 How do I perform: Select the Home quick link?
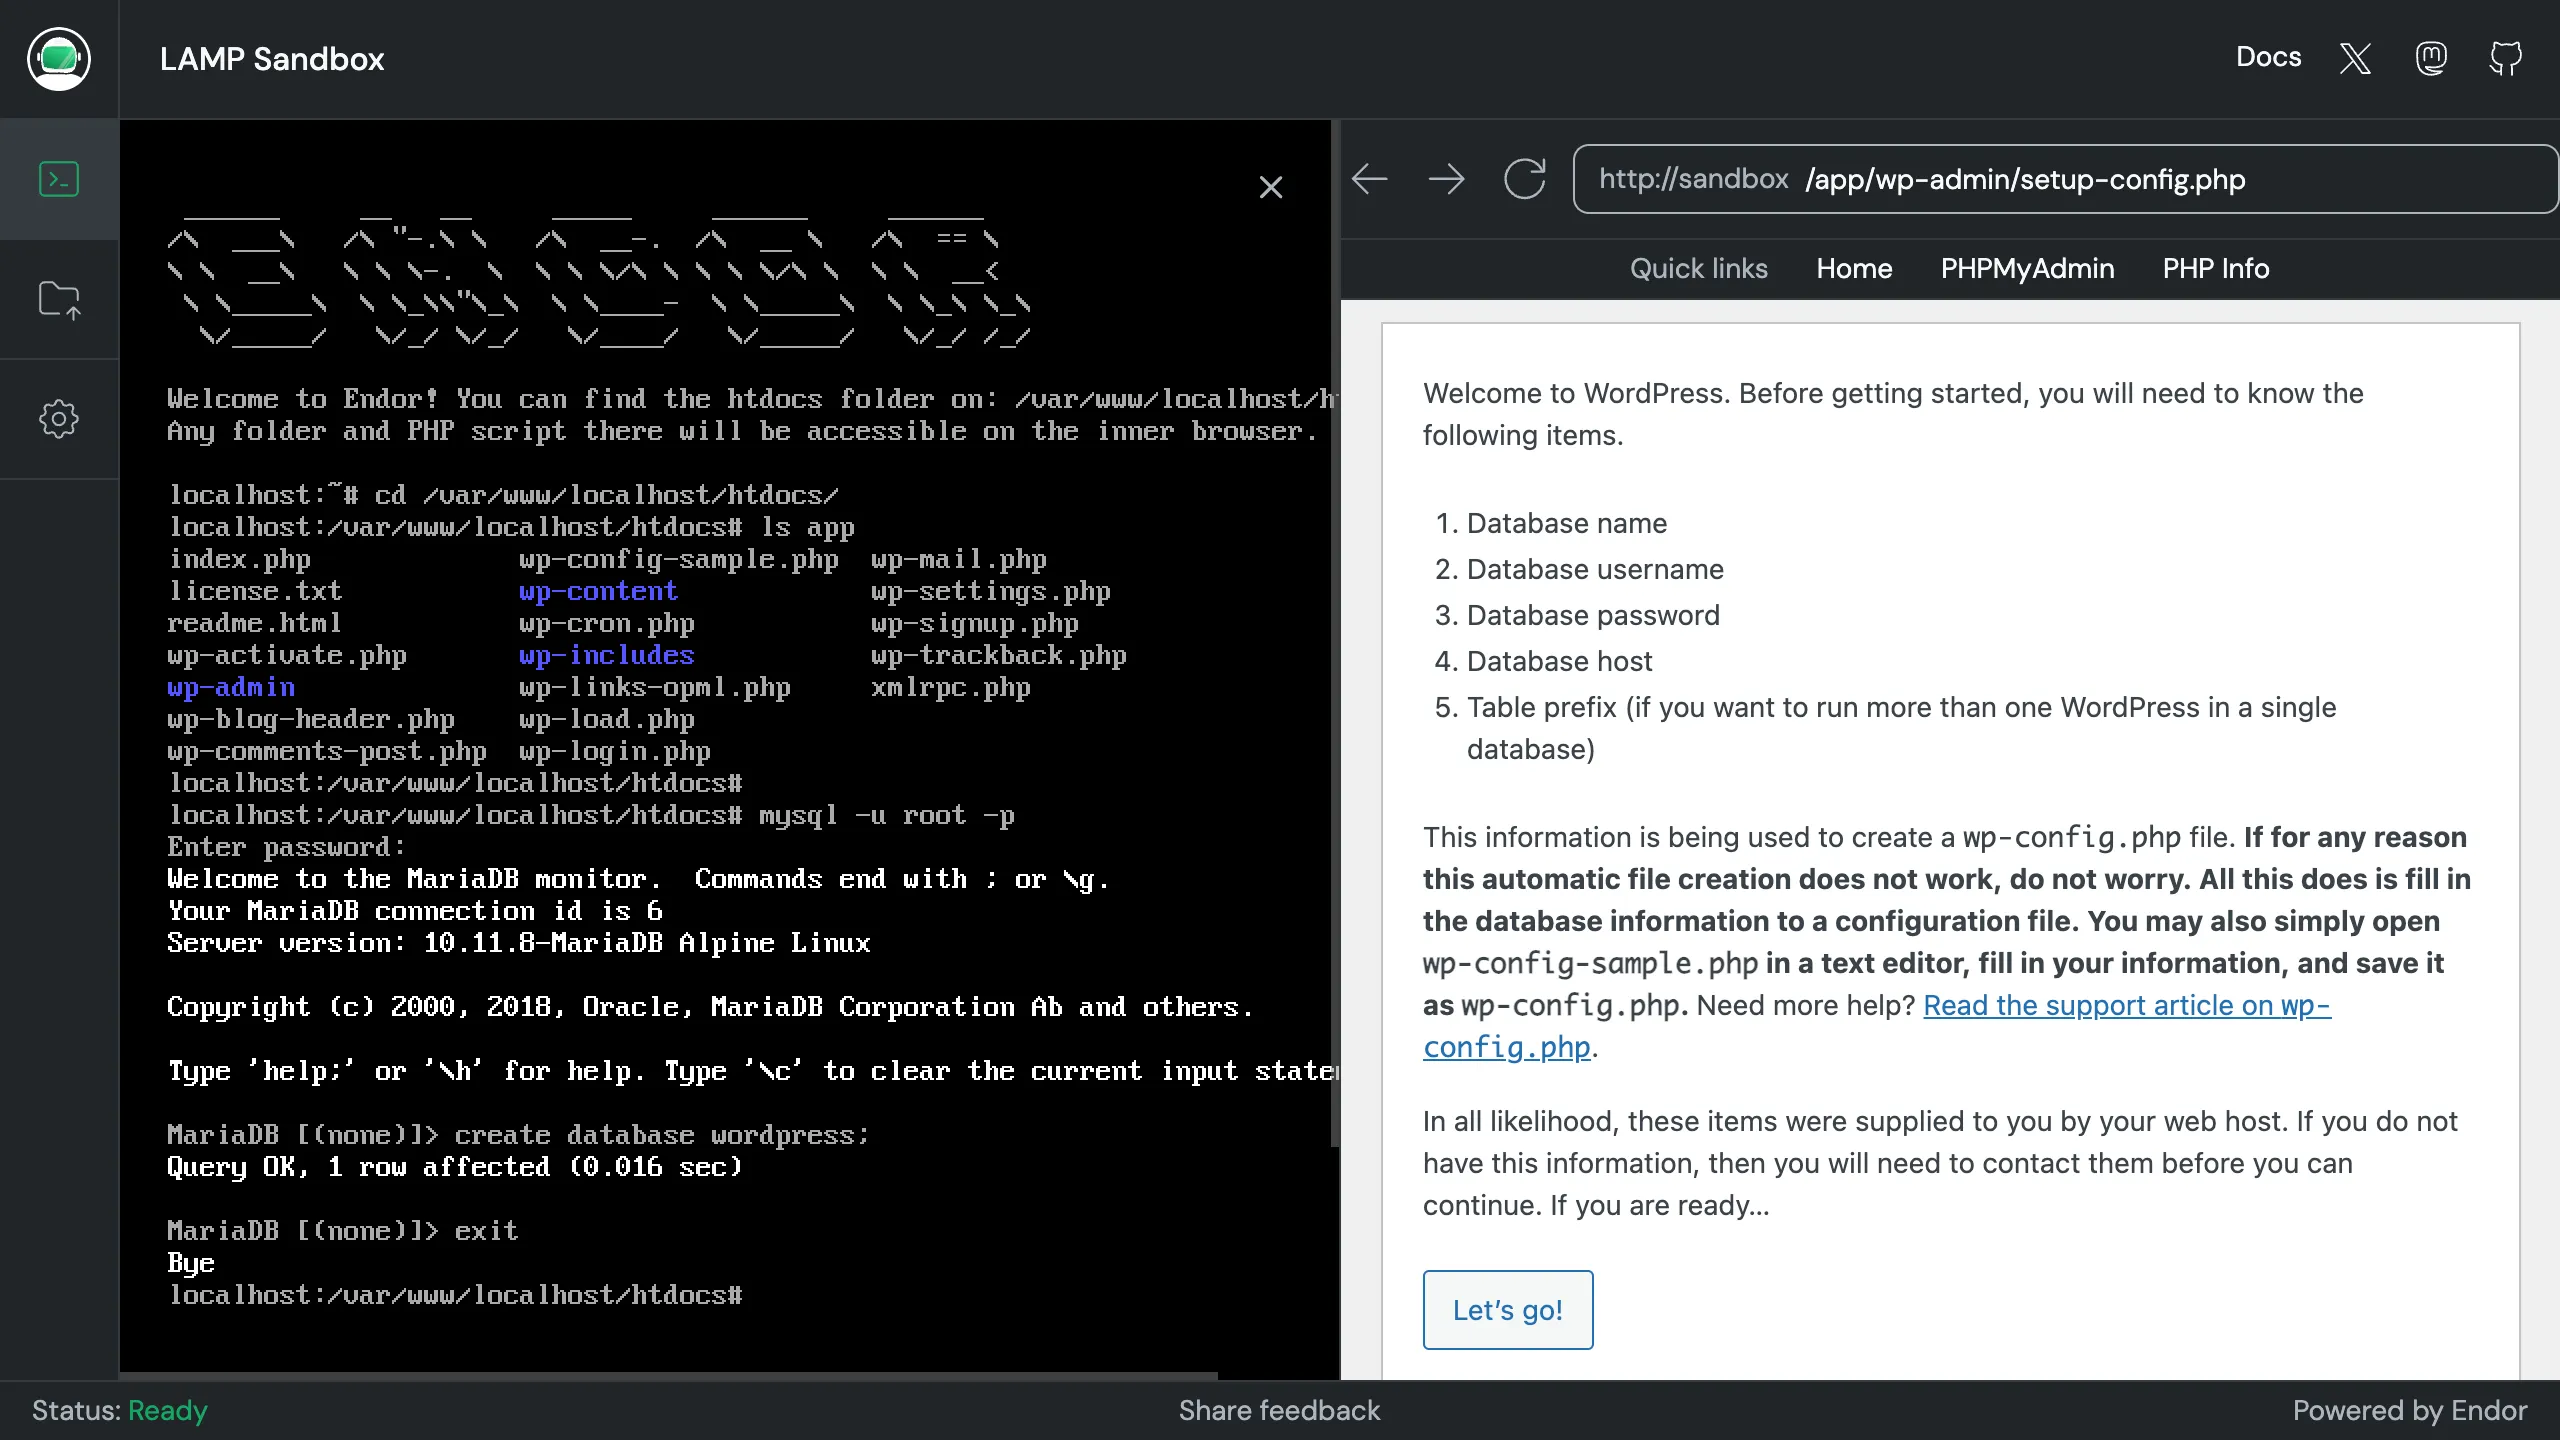pos(1853,268)
